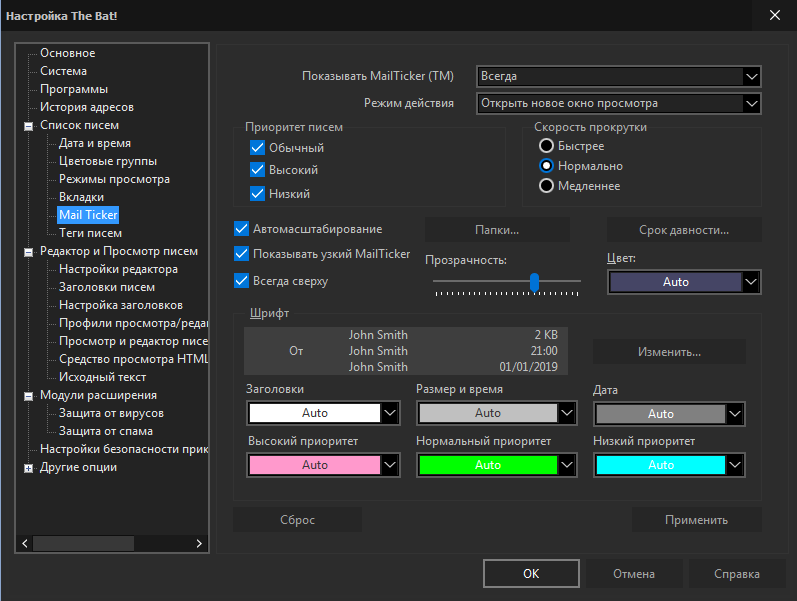Open Показывать MailTicker dropdown set to Всегда
The width and height of the screenshot is (797, 601).
(x=619, y=76)
